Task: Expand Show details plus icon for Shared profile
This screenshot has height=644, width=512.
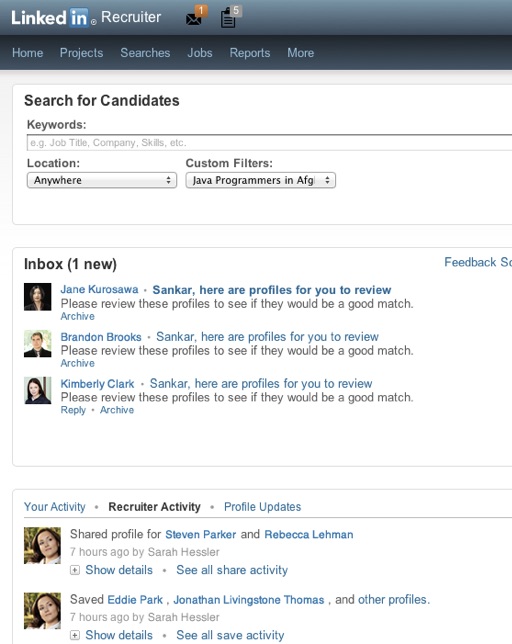Action: (75, 570)
